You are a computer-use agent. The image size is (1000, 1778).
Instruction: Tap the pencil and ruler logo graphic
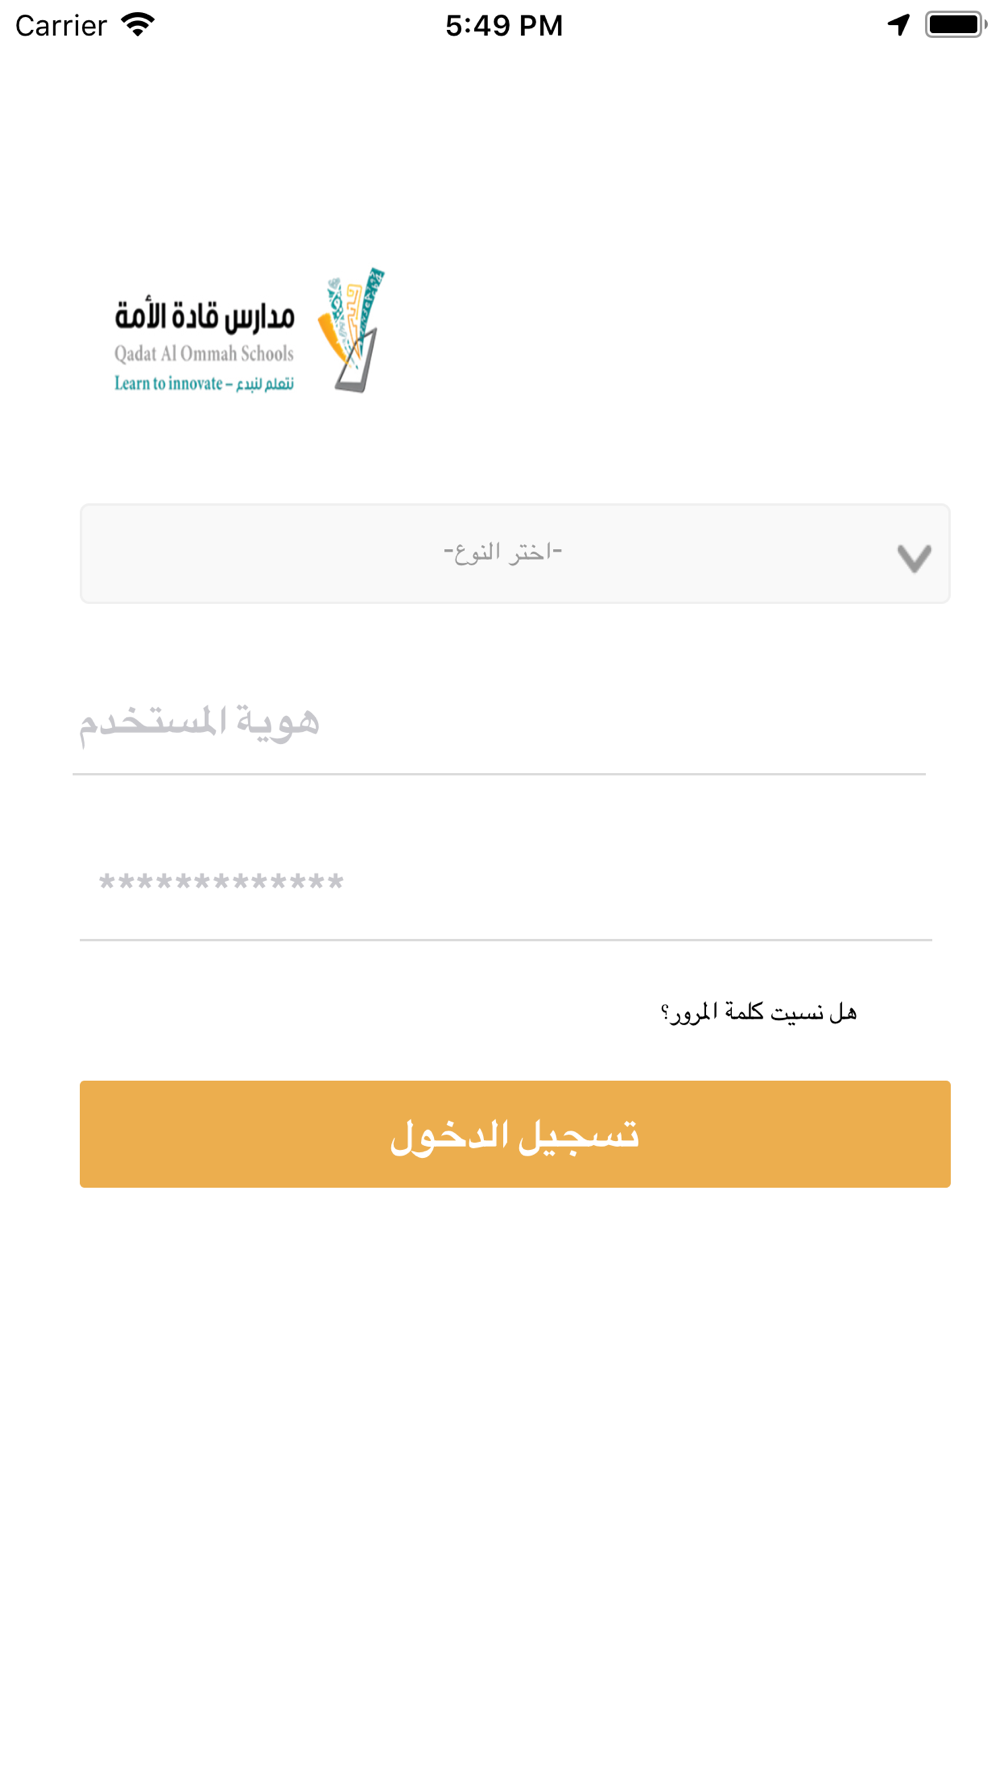351,331
